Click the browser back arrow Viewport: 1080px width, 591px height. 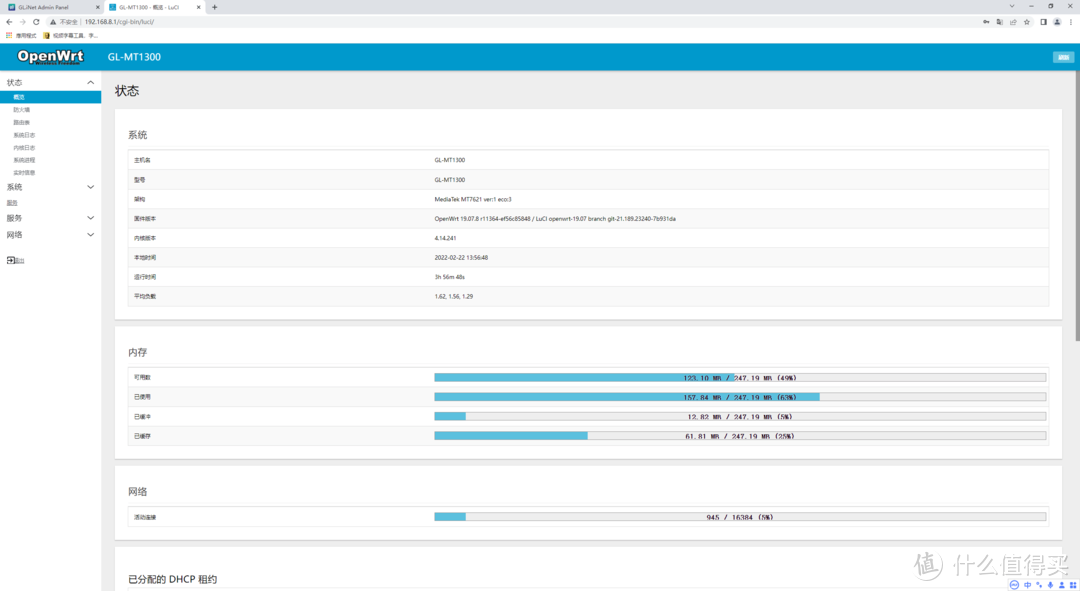point(9,21)
